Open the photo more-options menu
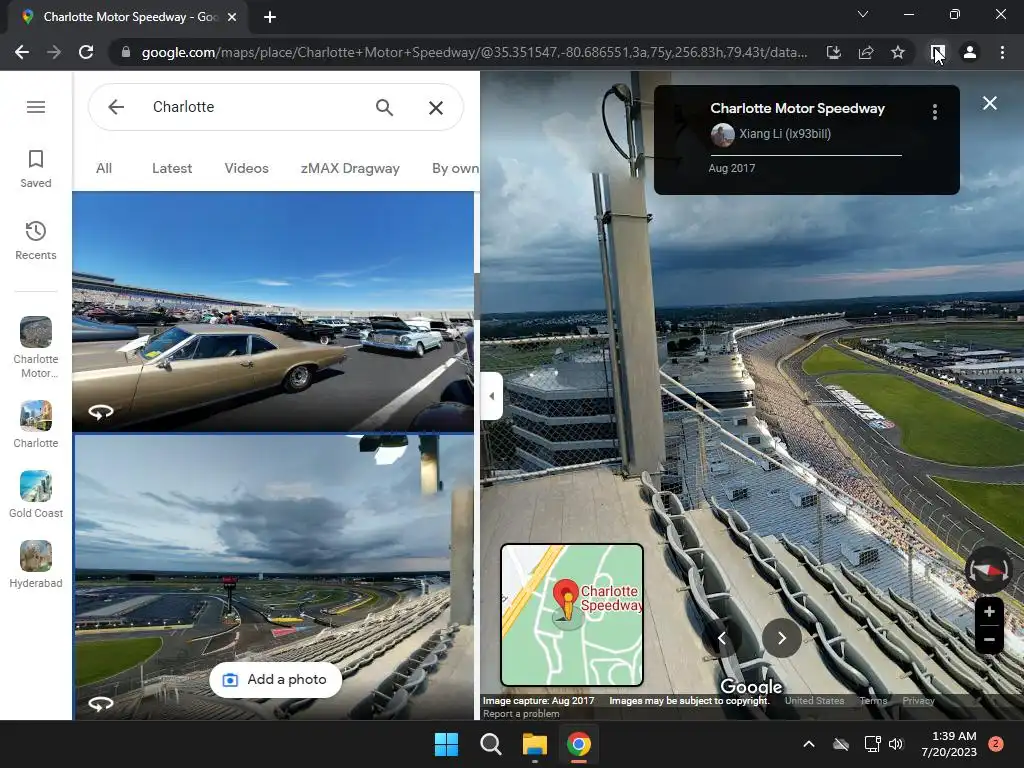Image resolution: width=1024 pixels, height=768 pixels. tap(935, 112)
